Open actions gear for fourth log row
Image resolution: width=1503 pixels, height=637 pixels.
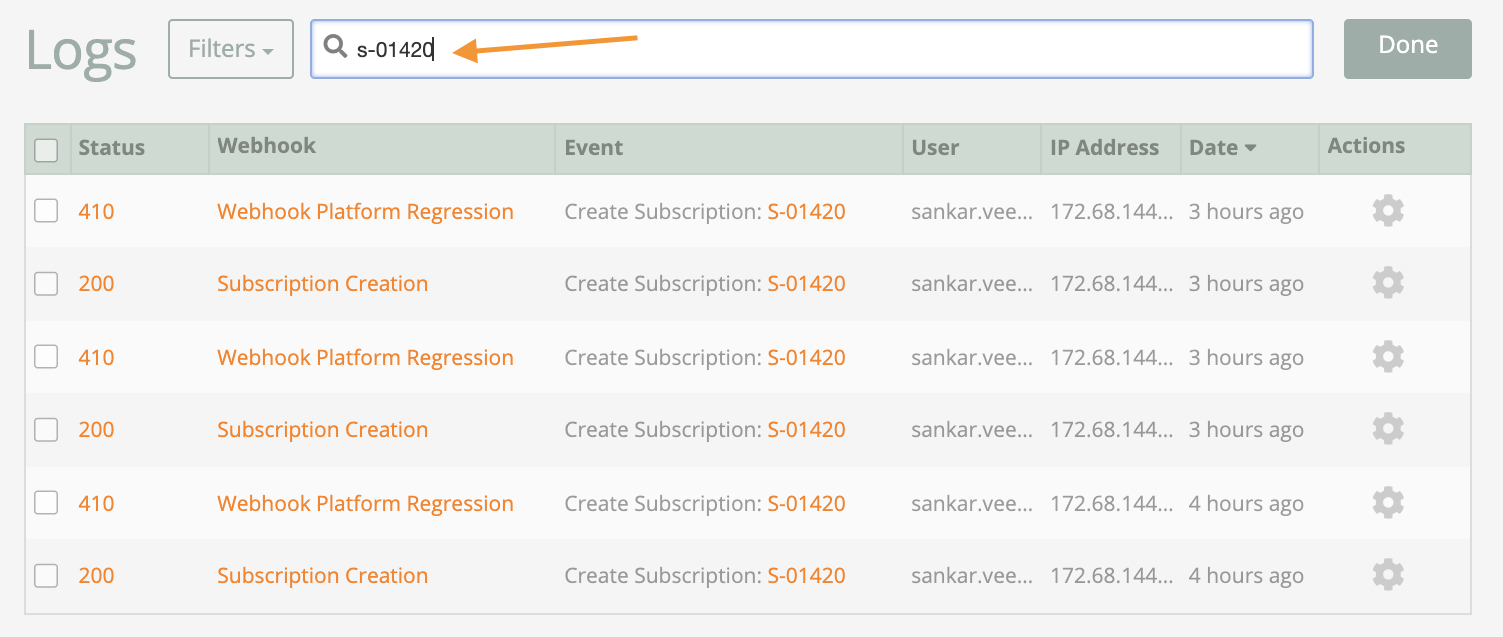pos(1388,429)
